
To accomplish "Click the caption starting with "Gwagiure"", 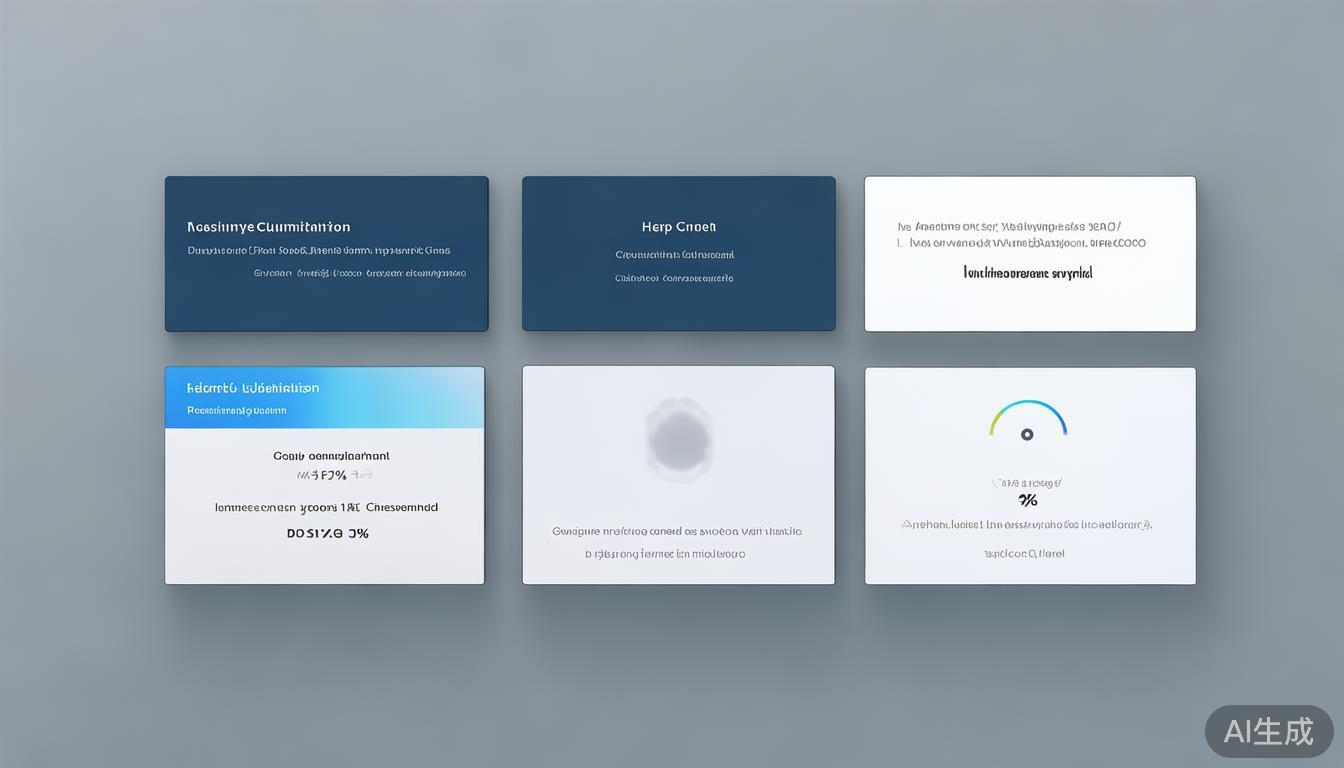I will 677,532.
